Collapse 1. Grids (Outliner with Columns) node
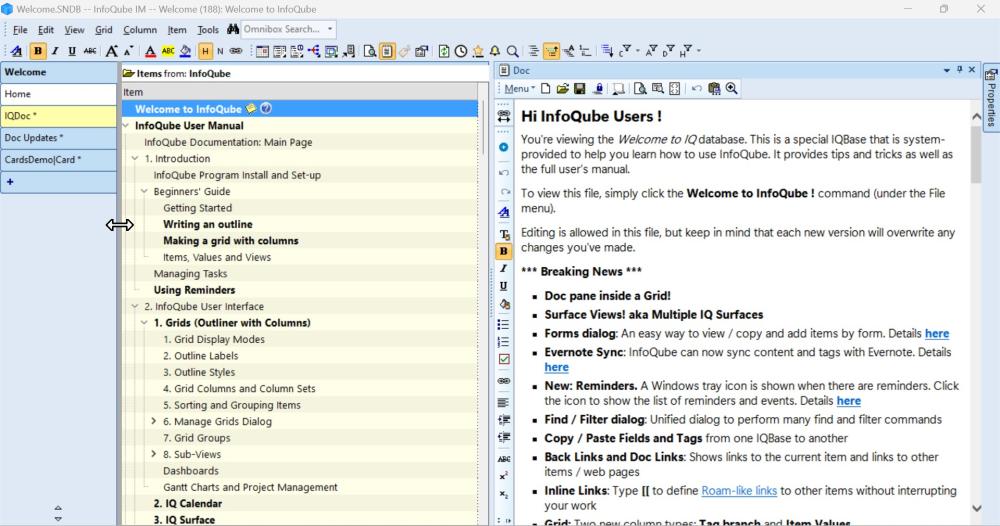Viewport: 1000px width, 526px height. tap(144, 323)
